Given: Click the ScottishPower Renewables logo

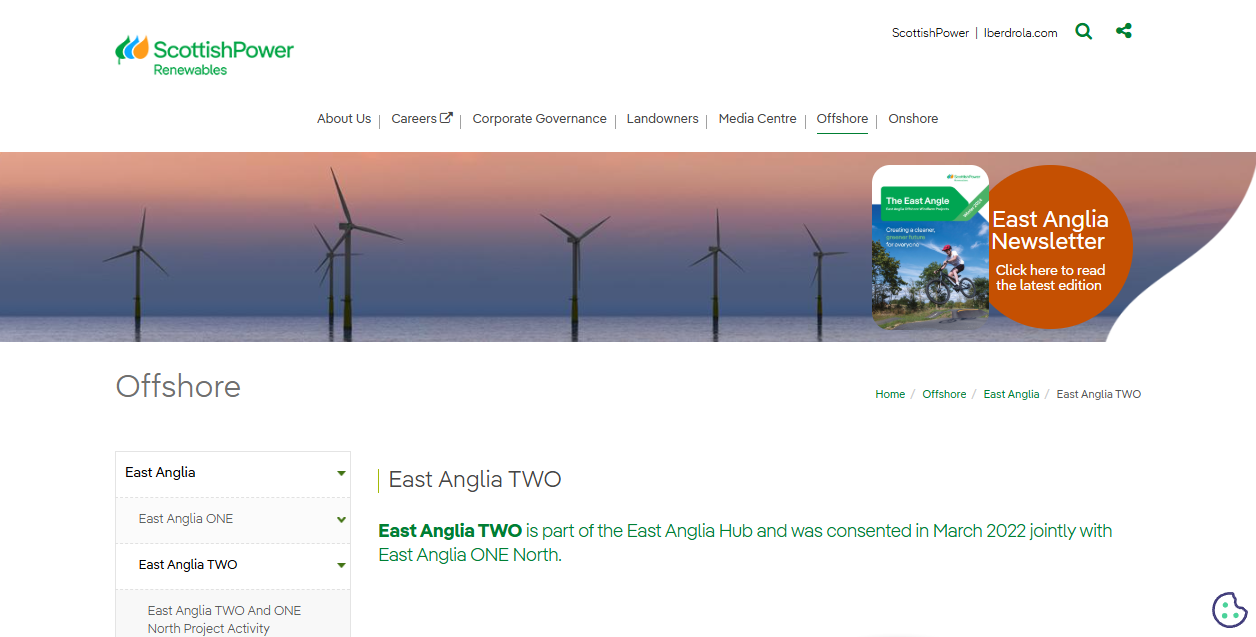Looking at the screenshot, I should tap(205, 52).
